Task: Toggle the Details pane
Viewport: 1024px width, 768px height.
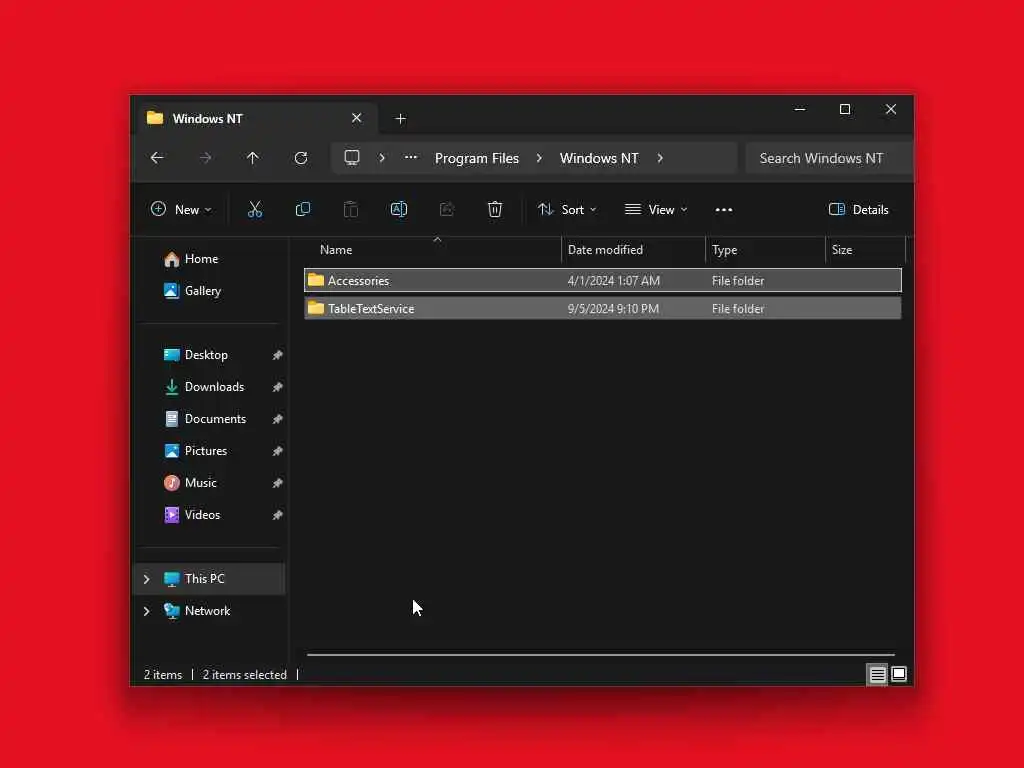Action: [858, 210]
